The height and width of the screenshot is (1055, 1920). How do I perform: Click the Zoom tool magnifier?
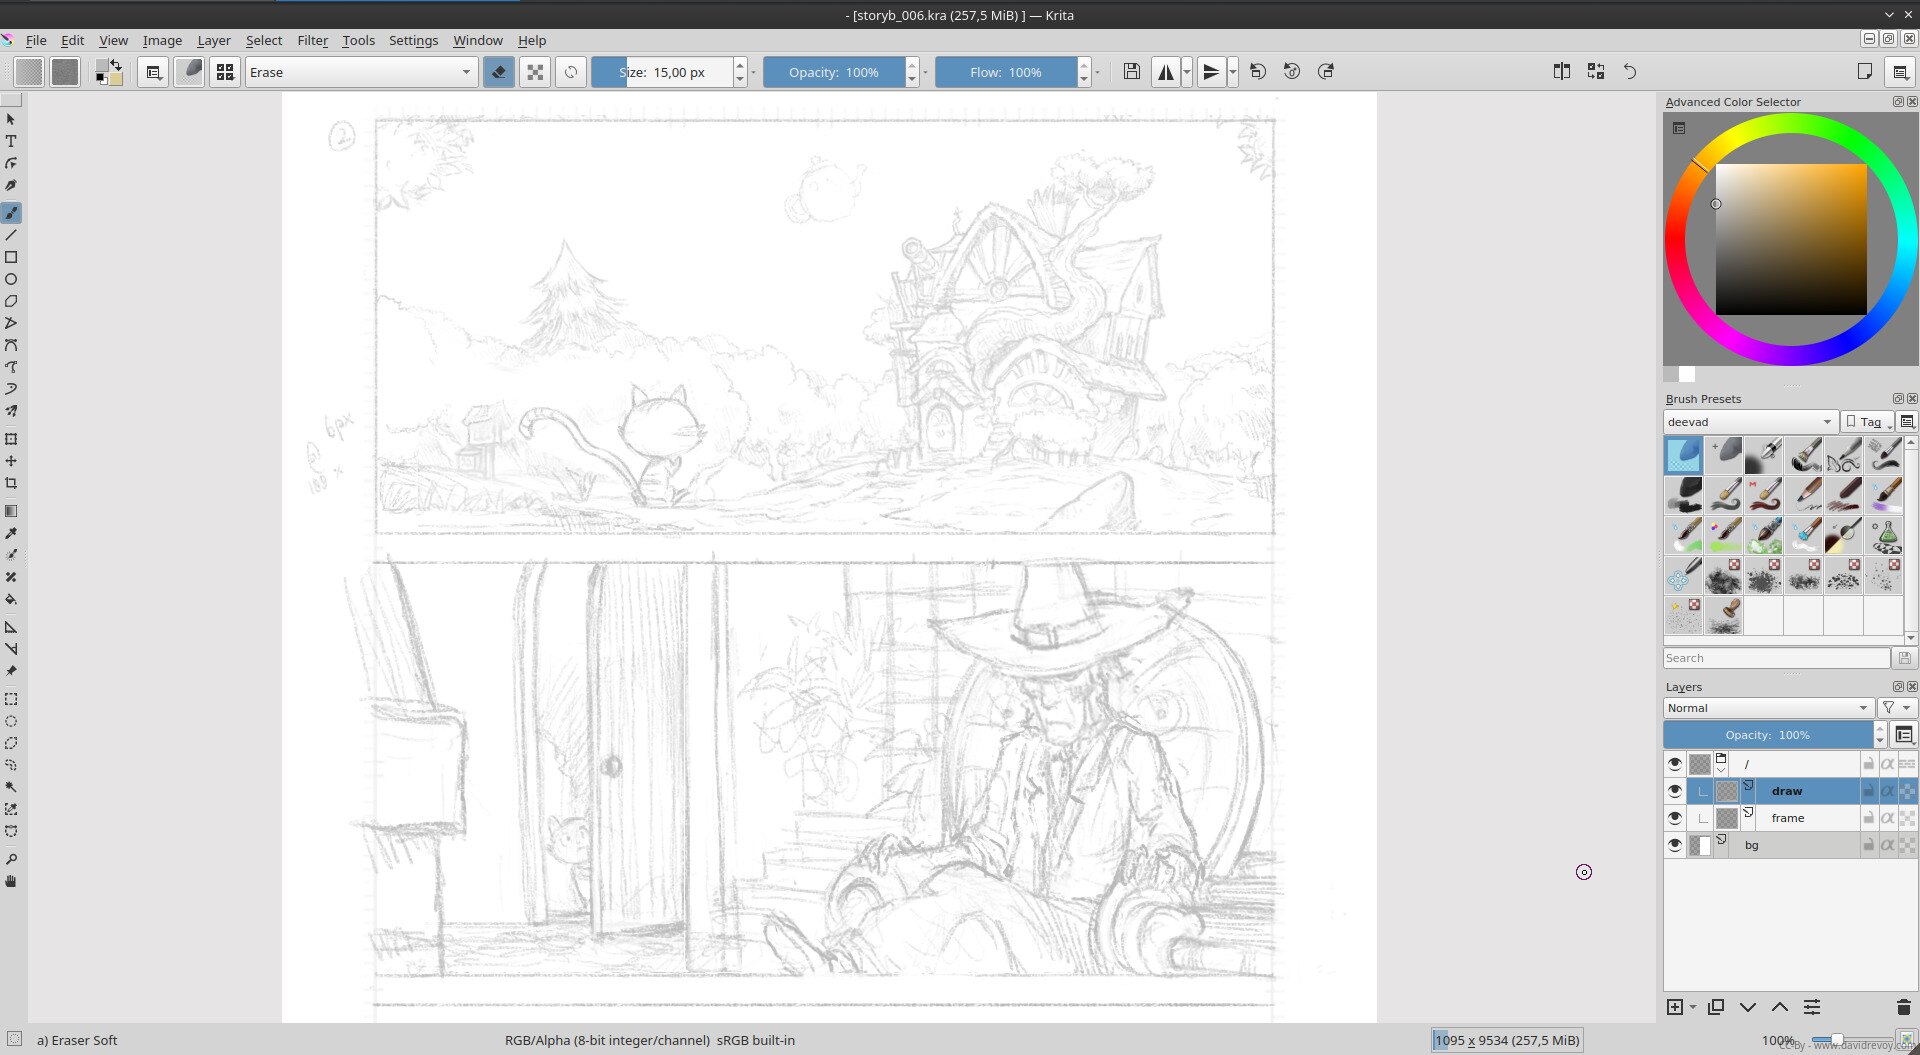click(11, 859)
